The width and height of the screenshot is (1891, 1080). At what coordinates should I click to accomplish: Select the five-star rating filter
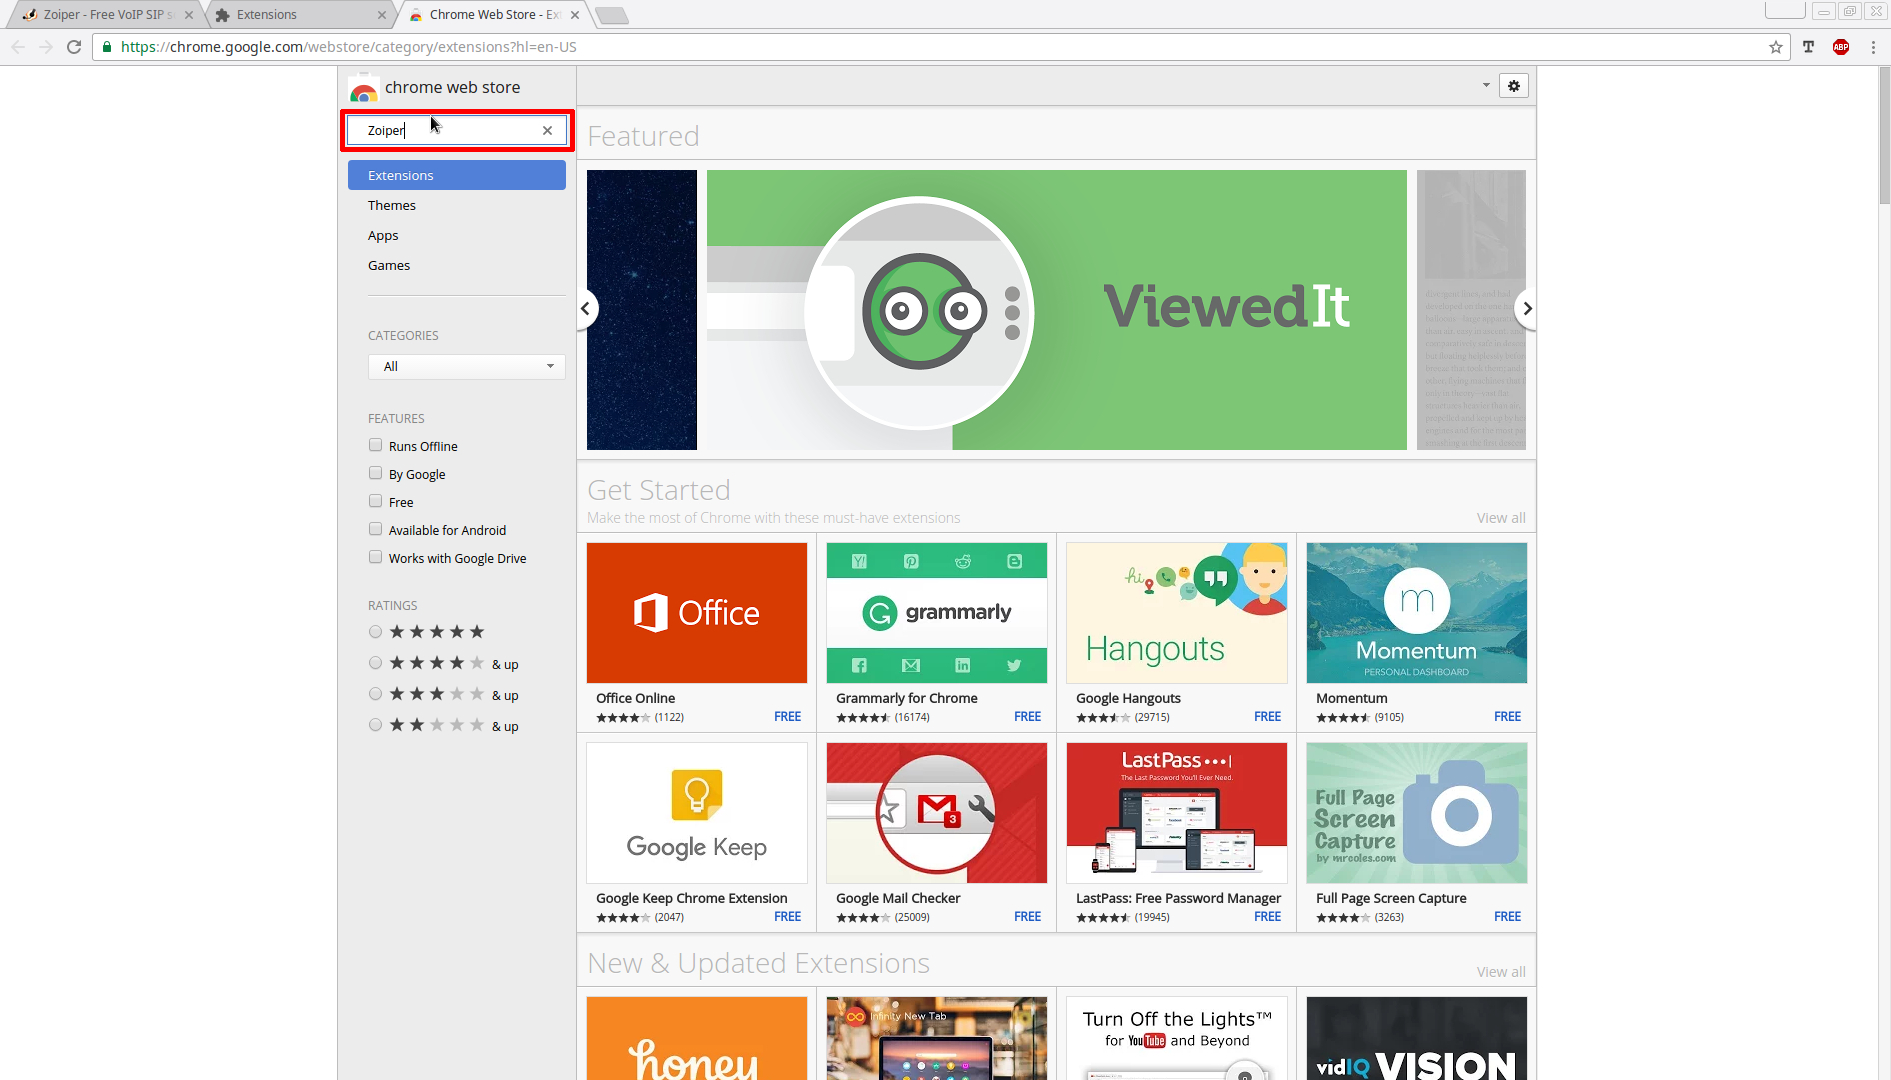pos(376,632)
